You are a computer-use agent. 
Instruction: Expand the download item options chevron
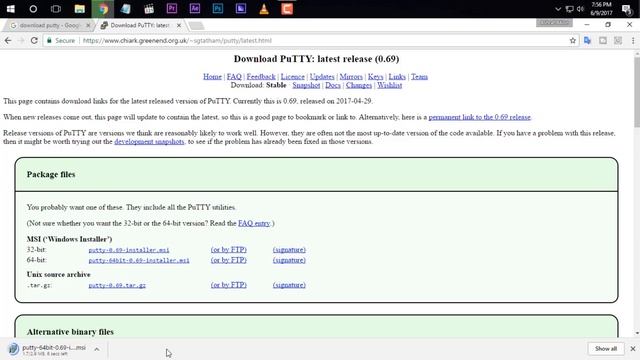97,349
